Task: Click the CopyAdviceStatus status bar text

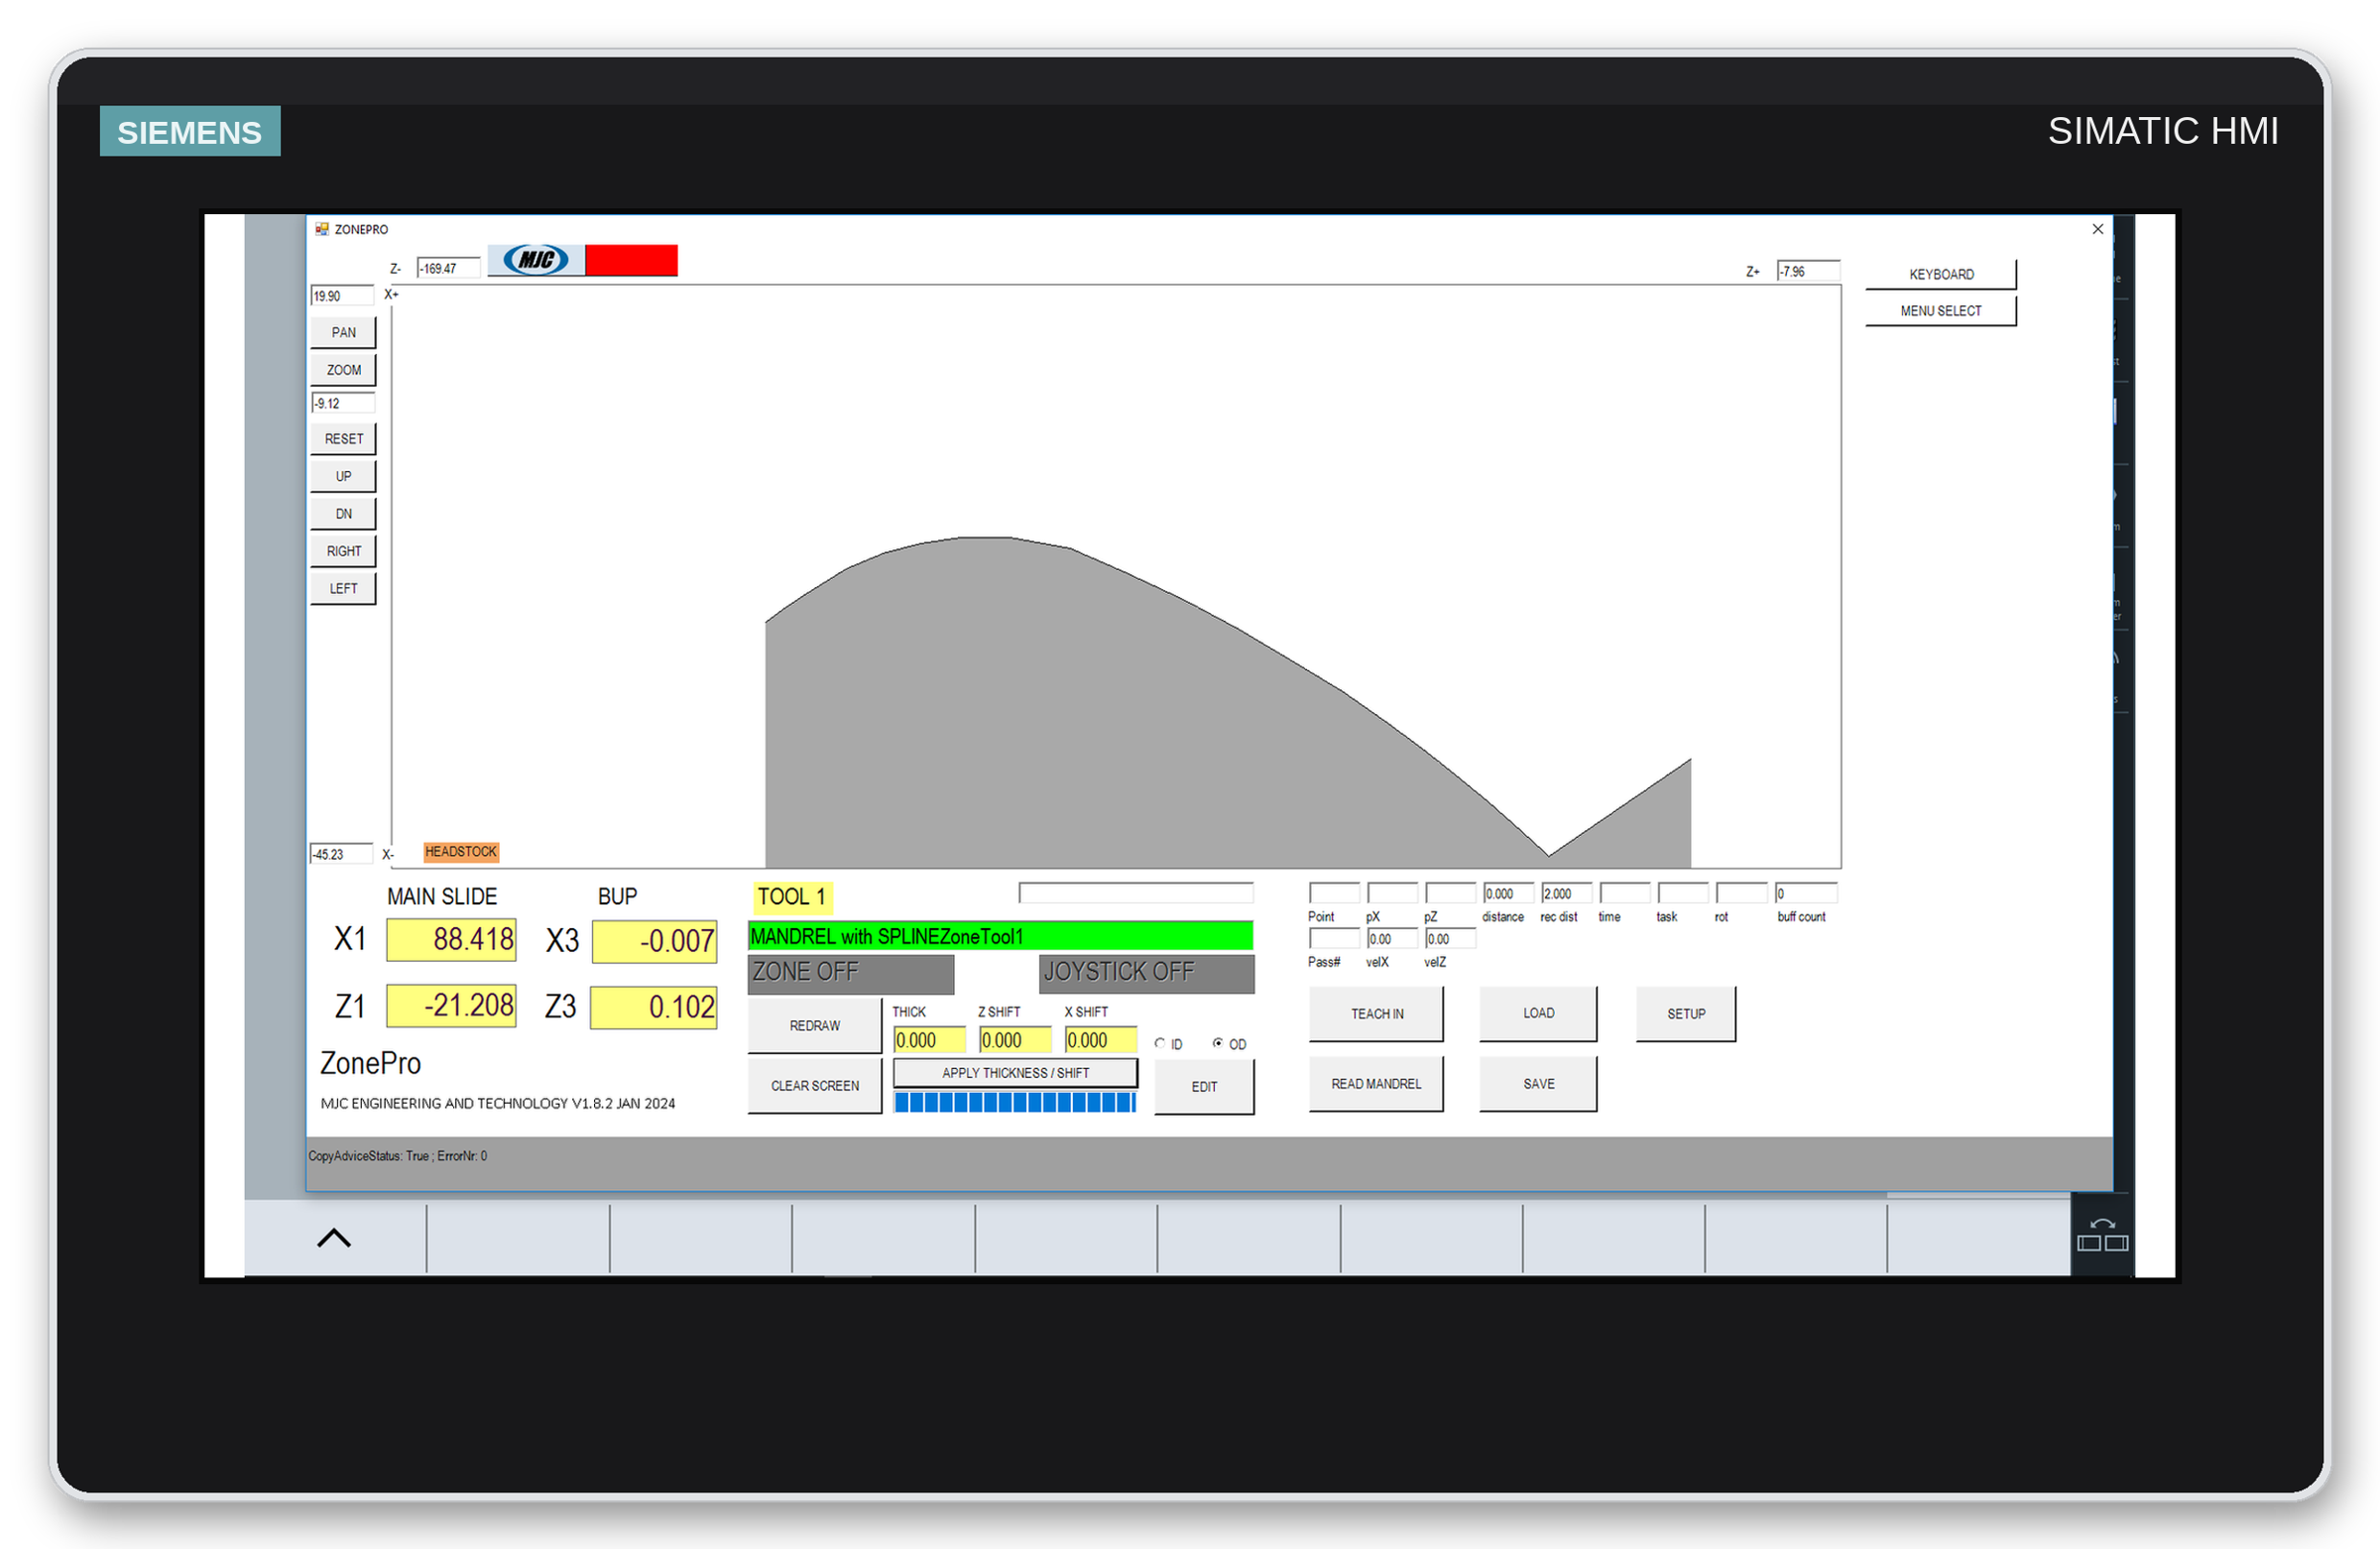Action: [398, 1156]
